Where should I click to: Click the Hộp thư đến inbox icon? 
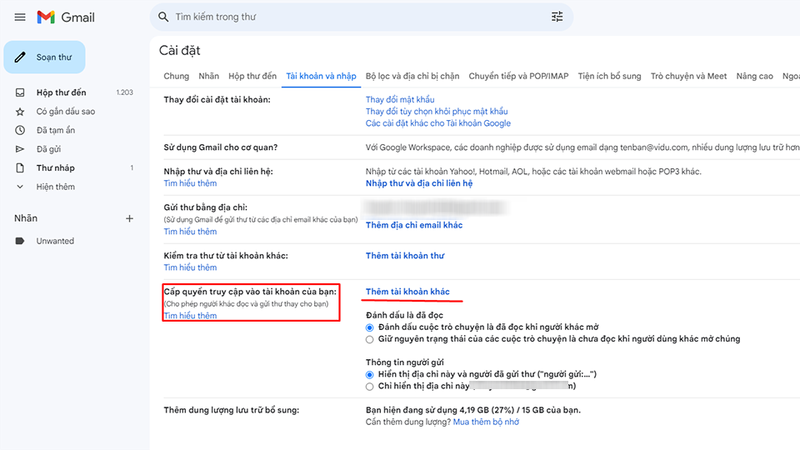(20, 92)
